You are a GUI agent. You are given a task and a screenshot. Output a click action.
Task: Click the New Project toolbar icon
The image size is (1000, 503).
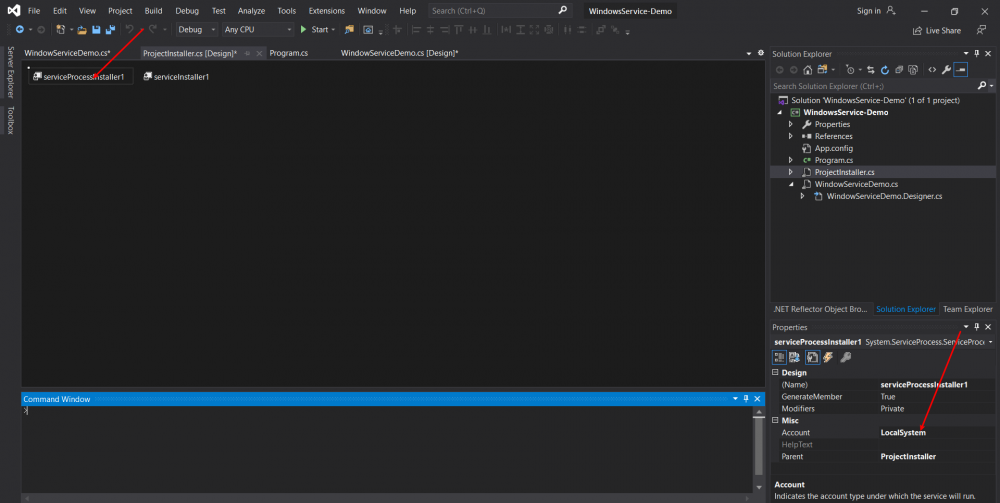click(60, 29)
